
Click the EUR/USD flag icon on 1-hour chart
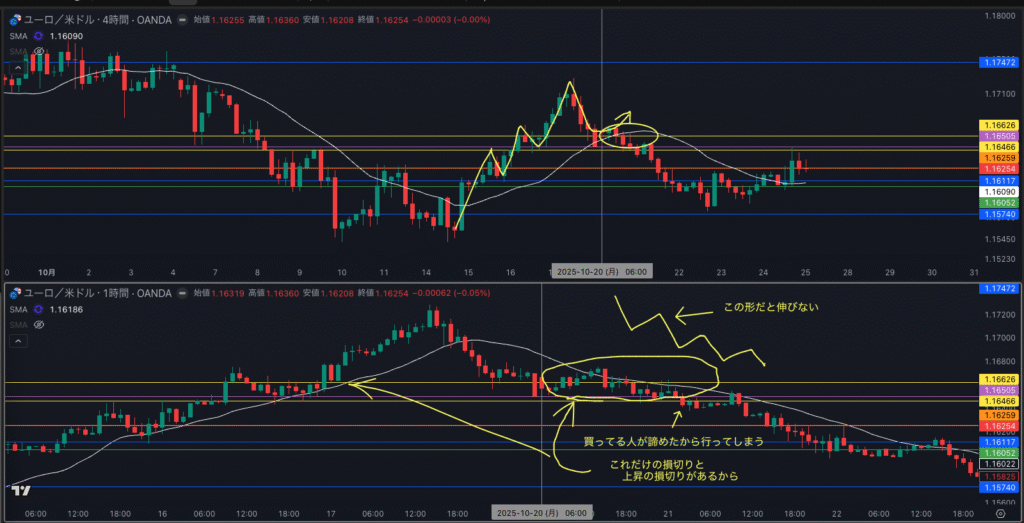[x=13, y=293]
